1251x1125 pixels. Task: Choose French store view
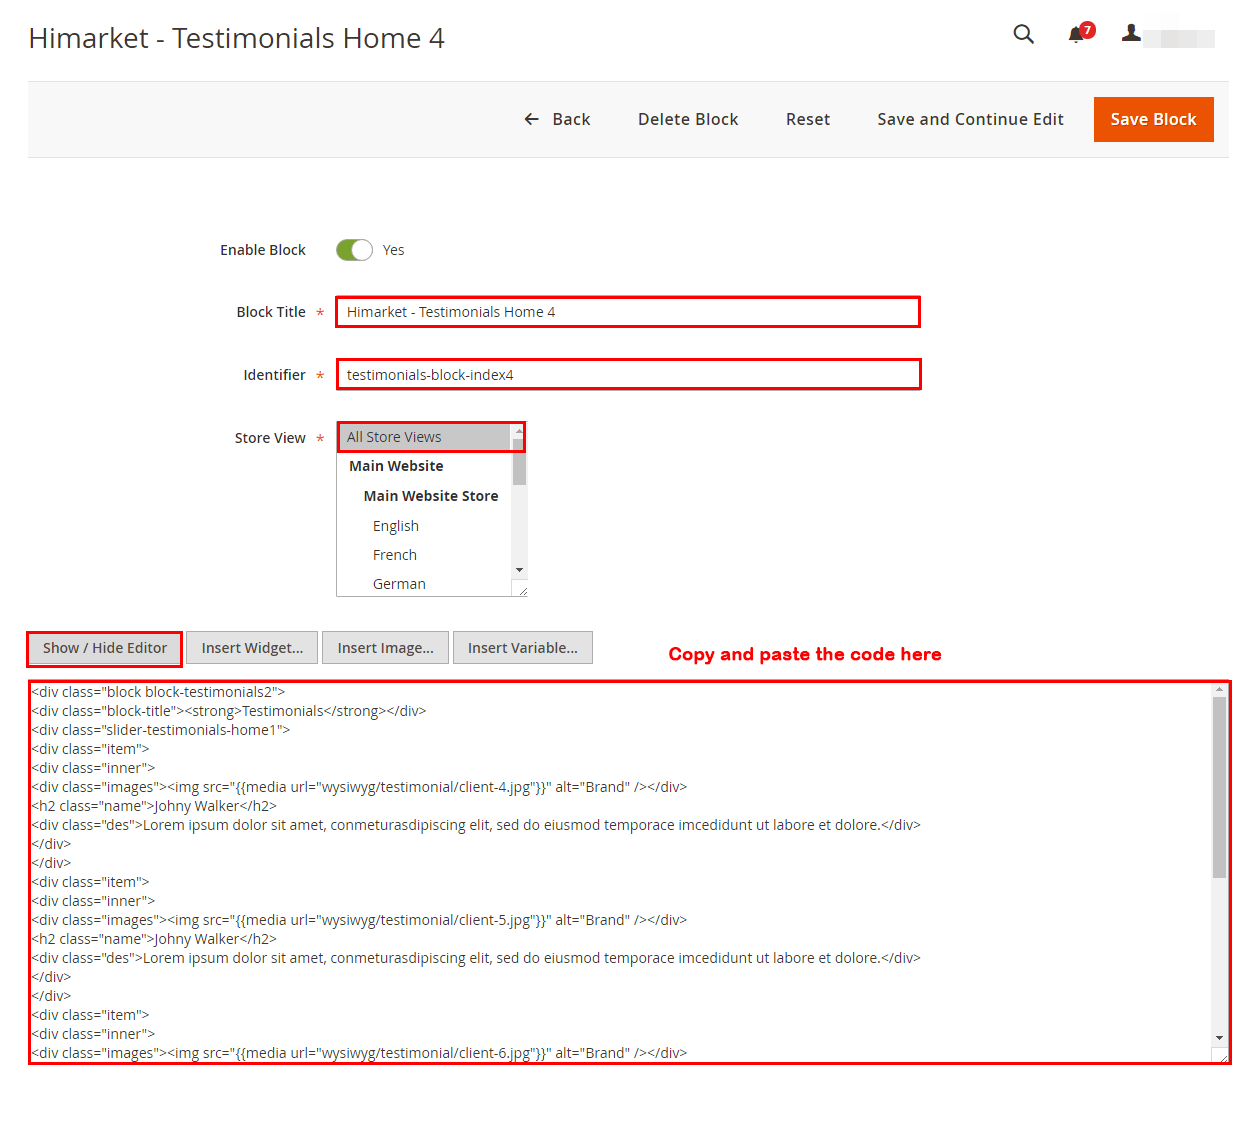click(395, 555)
